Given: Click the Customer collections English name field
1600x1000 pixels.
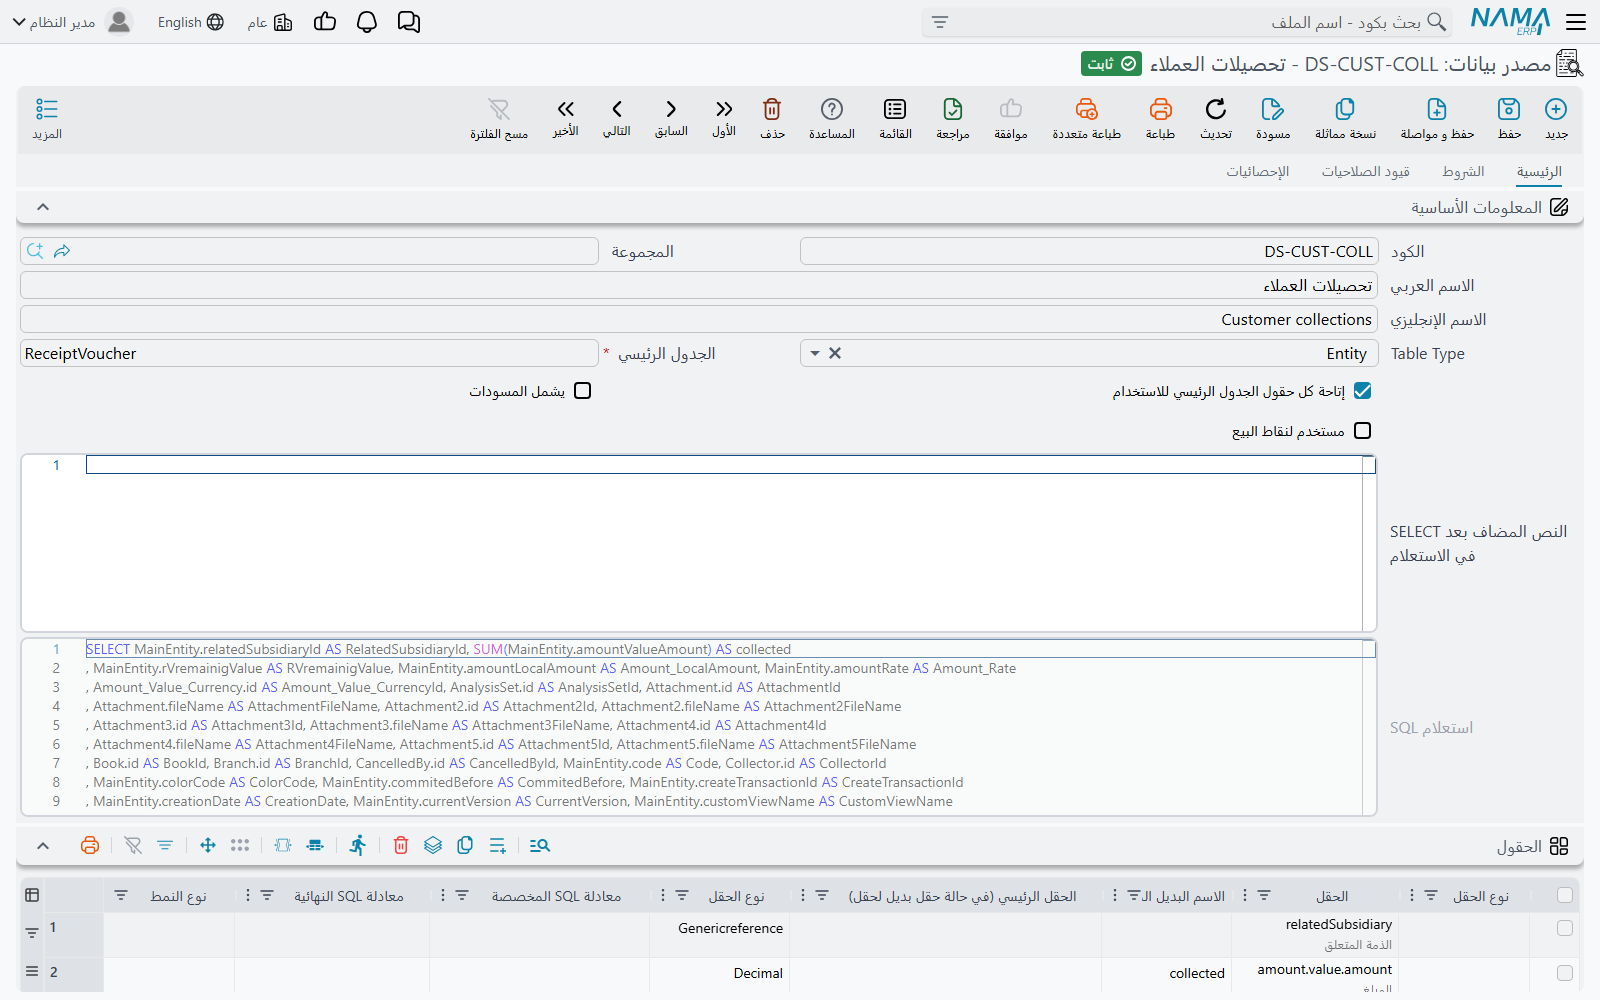Looking at the screenshot, I should [x=699, y=319].
